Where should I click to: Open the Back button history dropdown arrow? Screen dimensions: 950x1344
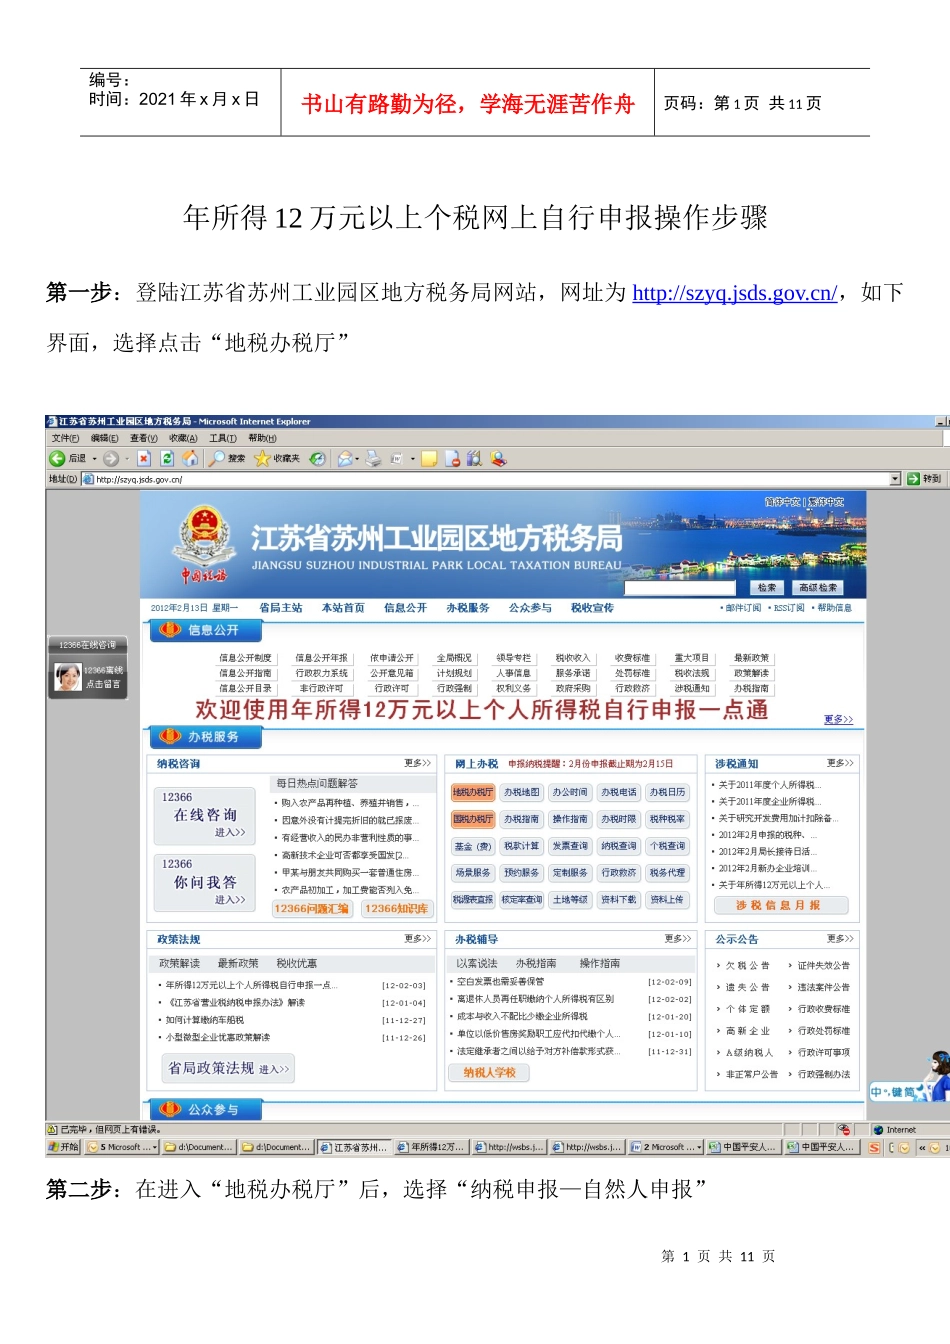pyautogui.click(x=95, y=459)
